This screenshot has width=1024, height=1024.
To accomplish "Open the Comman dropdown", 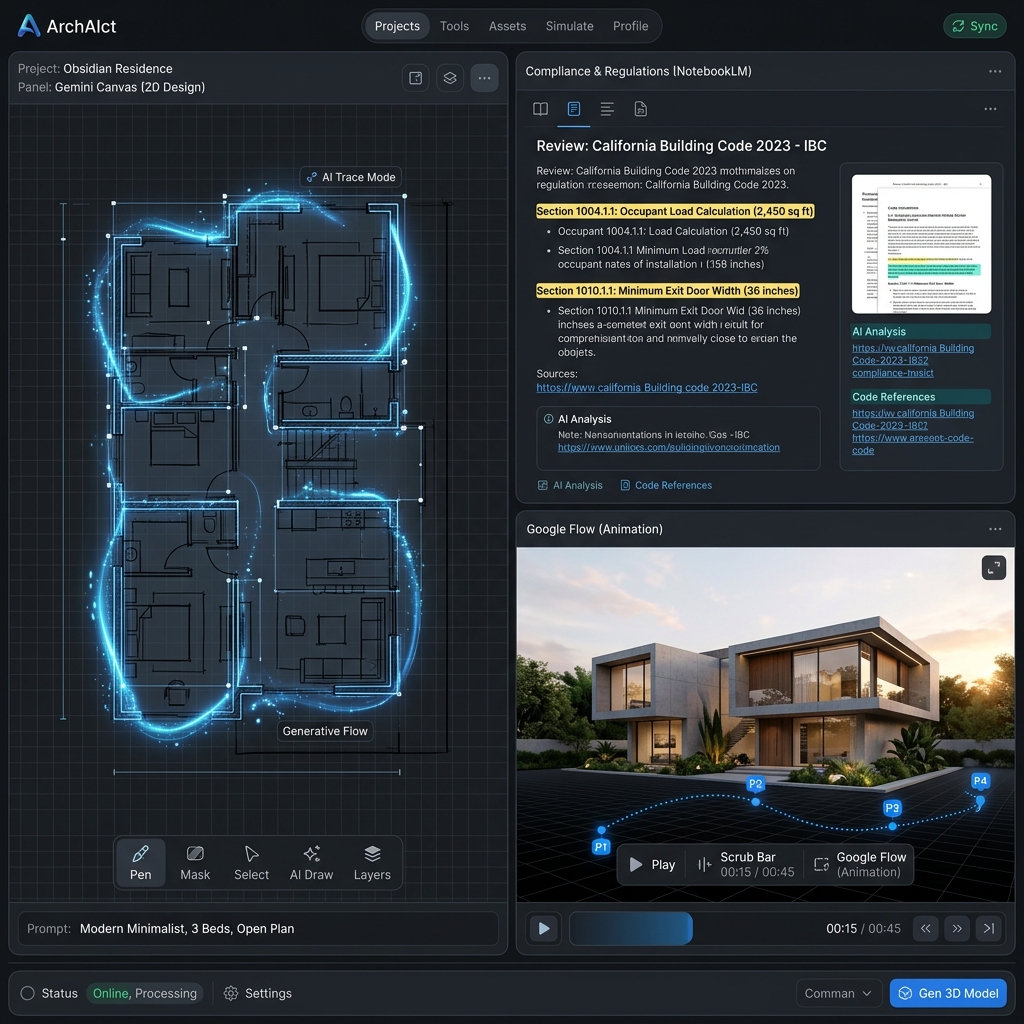I will [x=839, y=993].
